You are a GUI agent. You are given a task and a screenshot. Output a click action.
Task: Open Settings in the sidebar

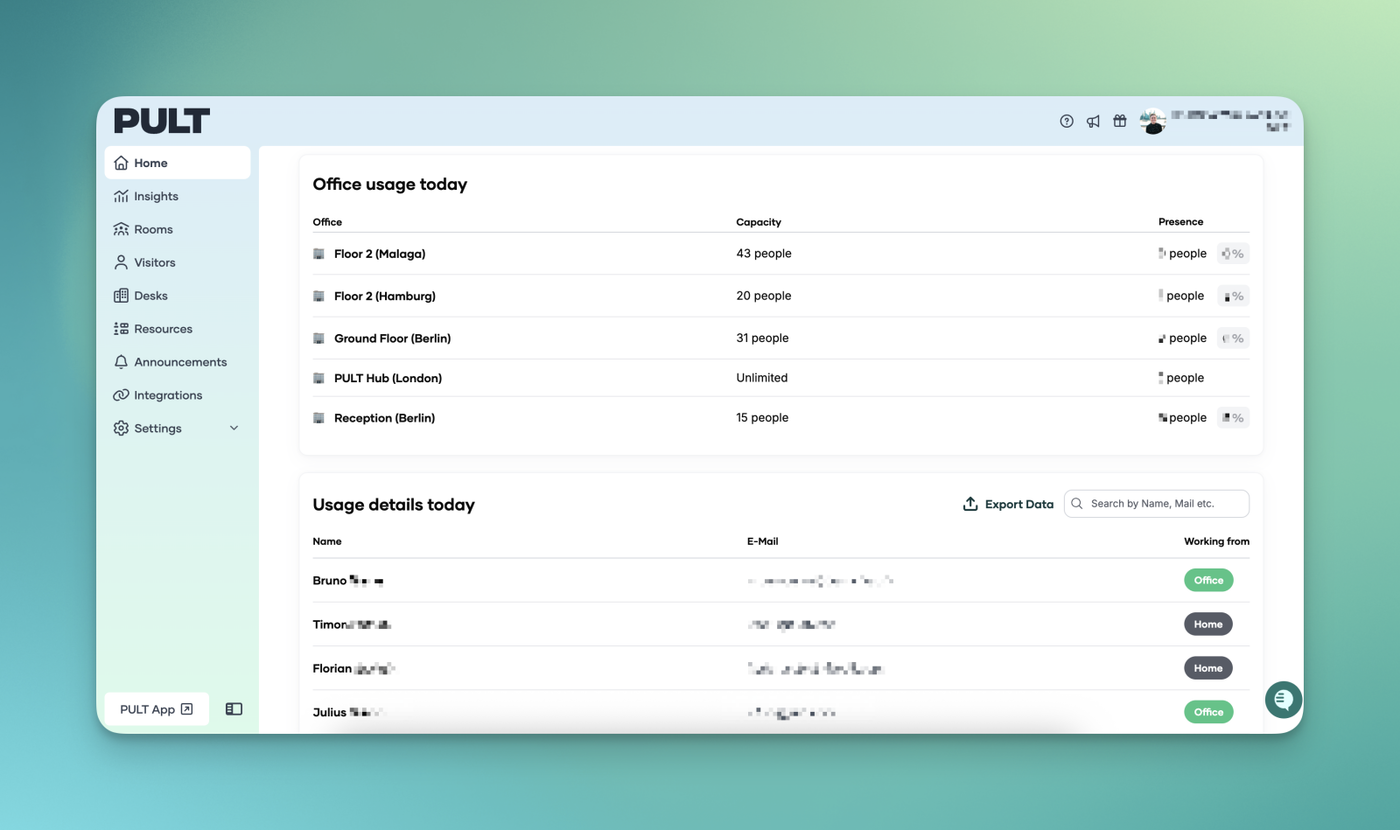[x=158, y=428]
